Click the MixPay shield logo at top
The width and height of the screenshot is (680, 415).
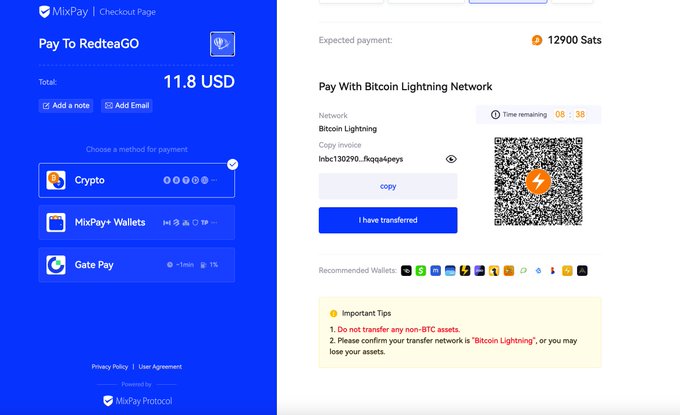point(44,12)
